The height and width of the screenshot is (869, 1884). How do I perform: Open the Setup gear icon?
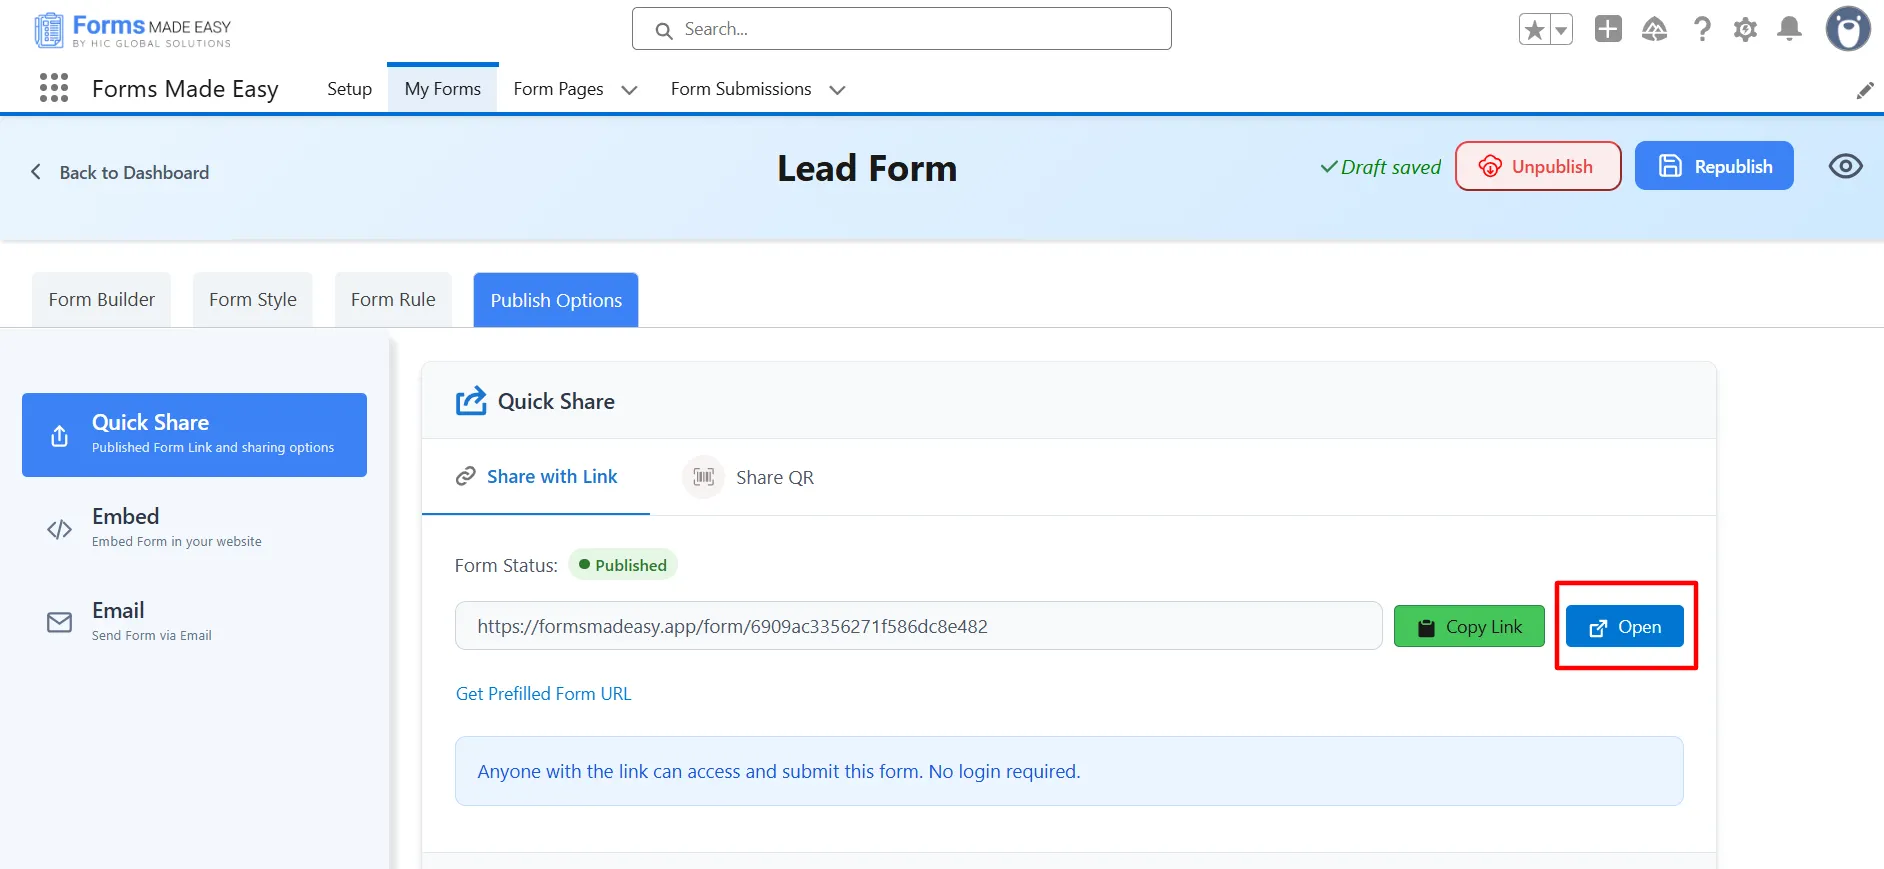(1745, 29)
